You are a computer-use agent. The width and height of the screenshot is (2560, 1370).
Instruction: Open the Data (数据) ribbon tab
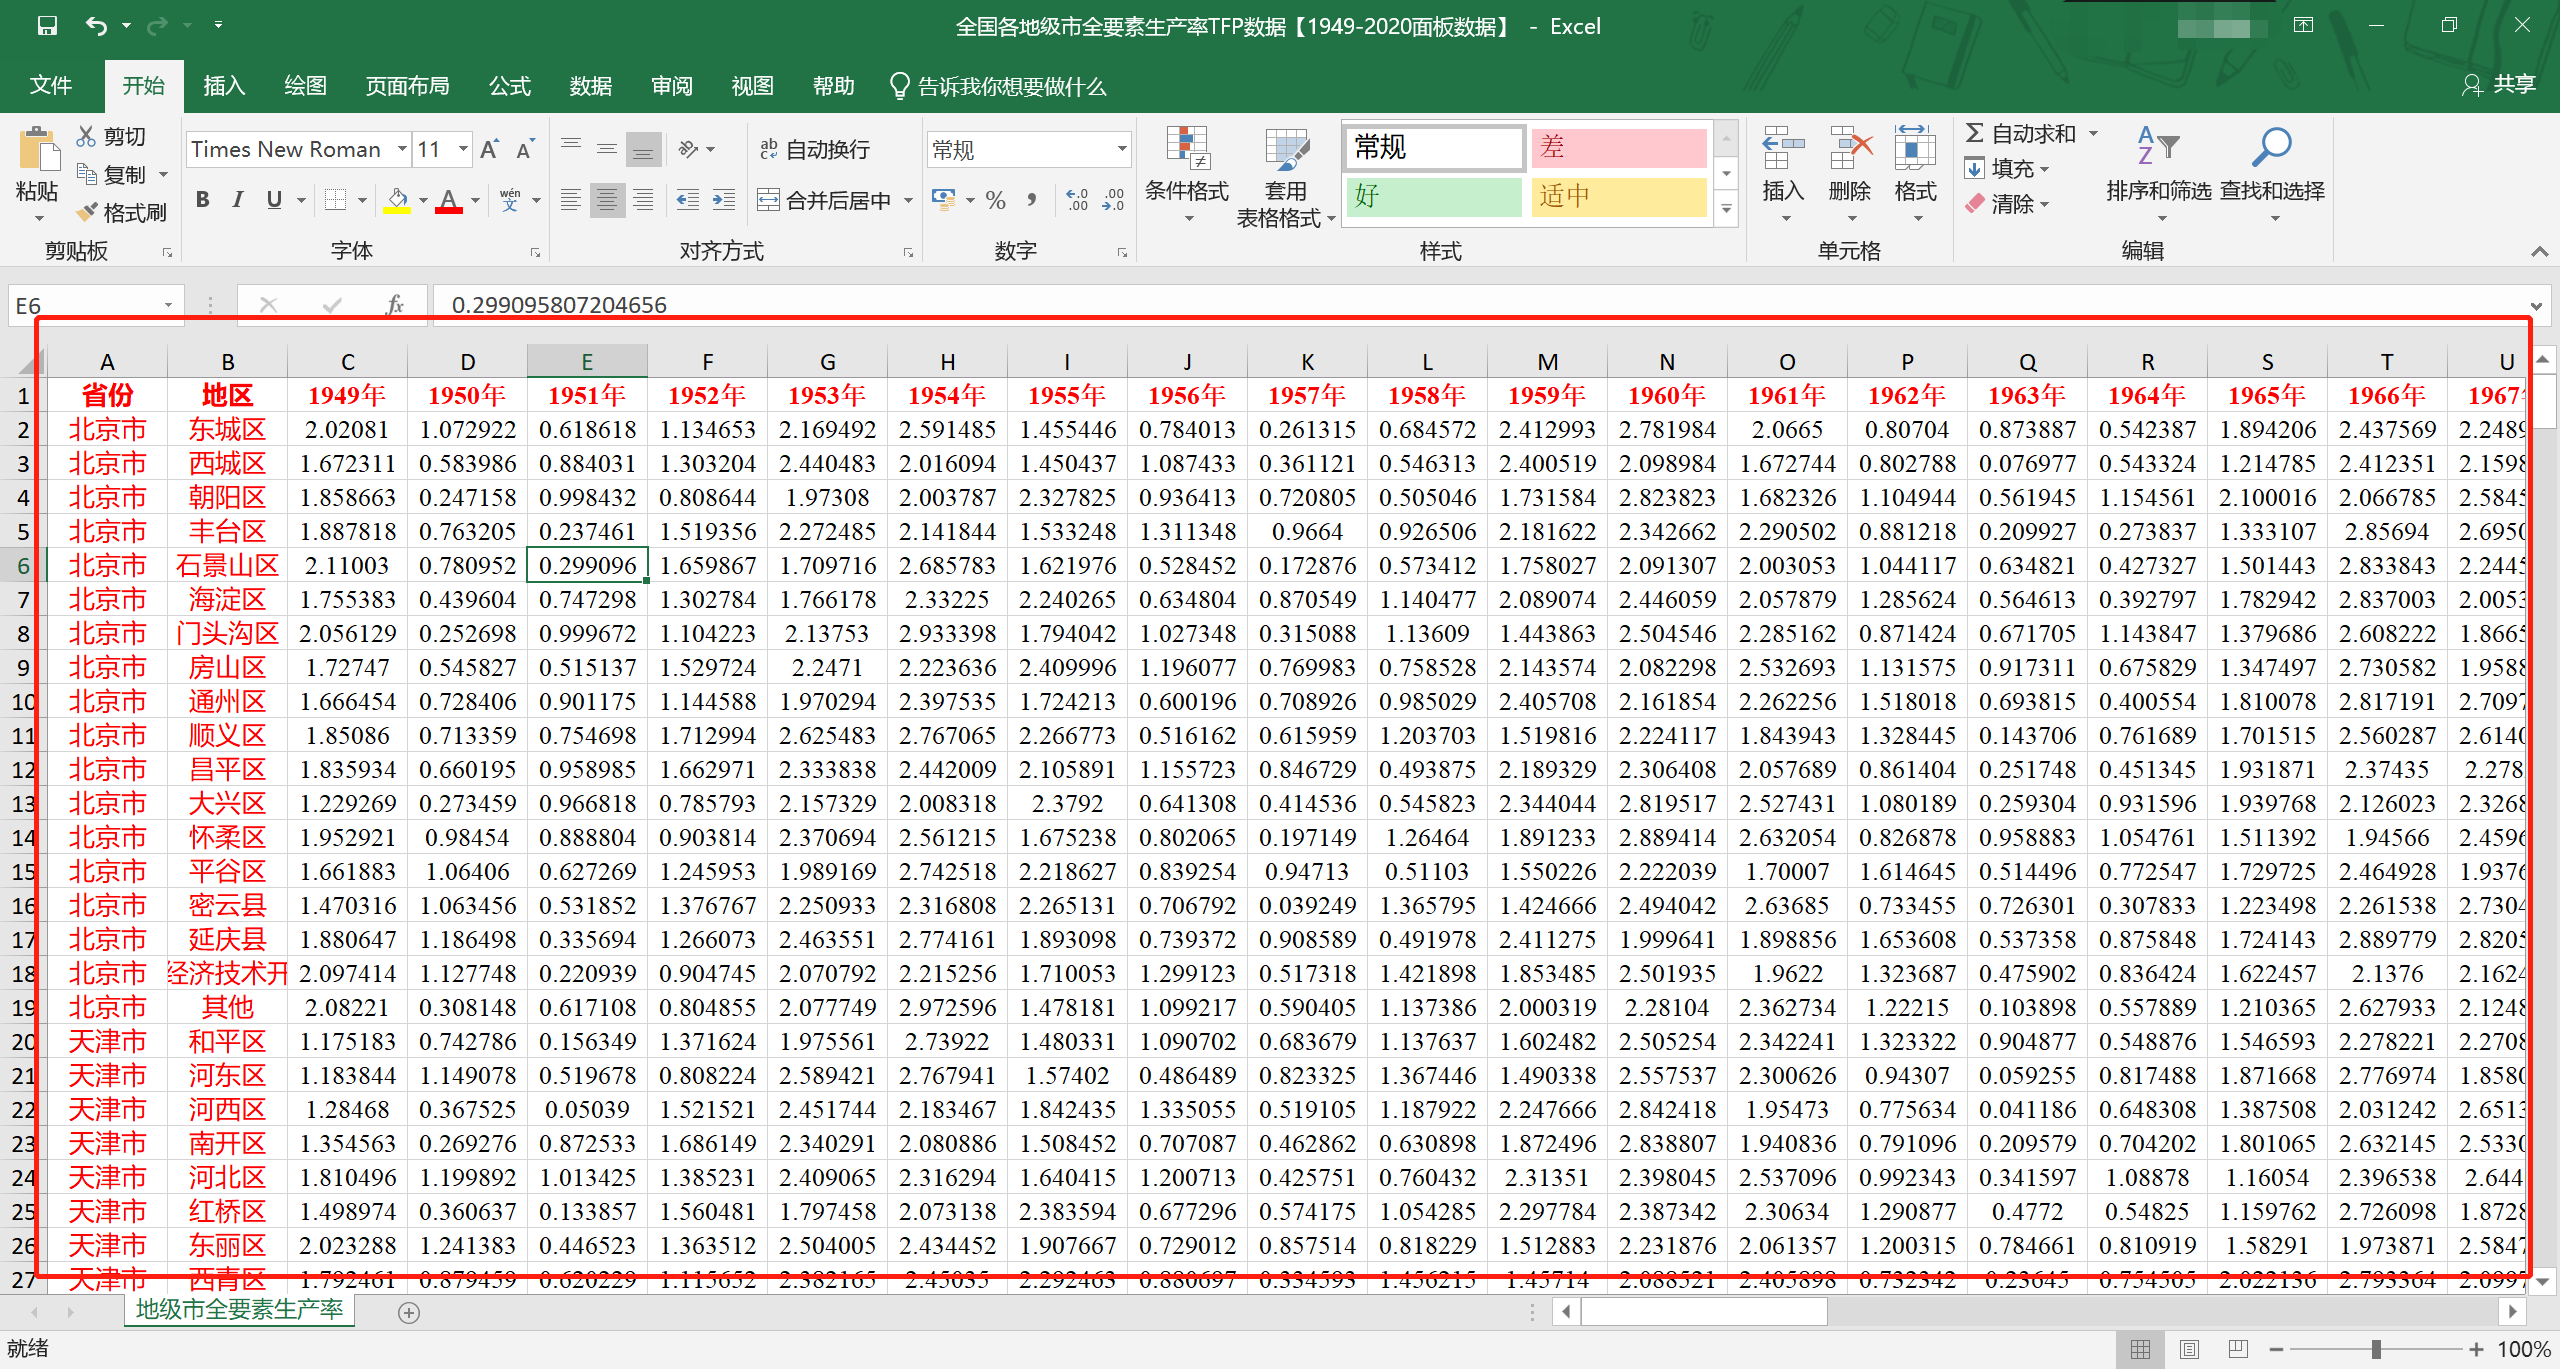pos(590,86)
